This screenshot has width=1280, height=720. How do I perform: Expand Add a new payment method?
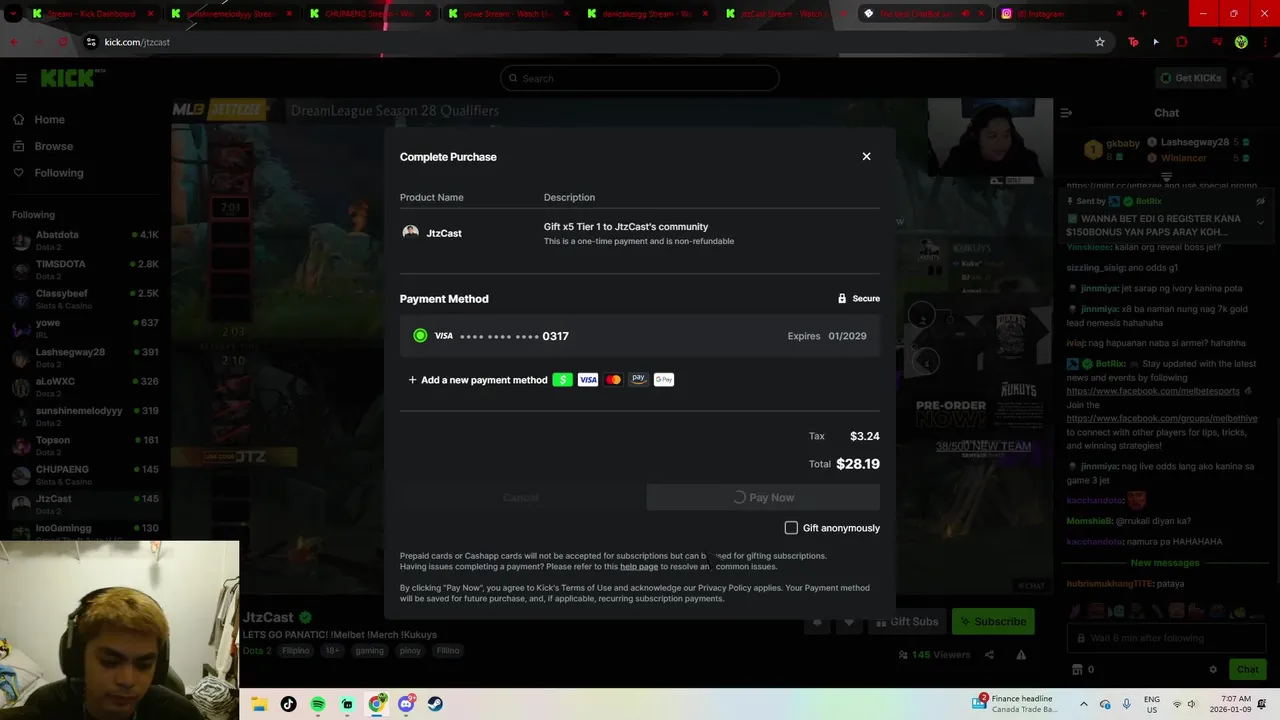point(478,380)
